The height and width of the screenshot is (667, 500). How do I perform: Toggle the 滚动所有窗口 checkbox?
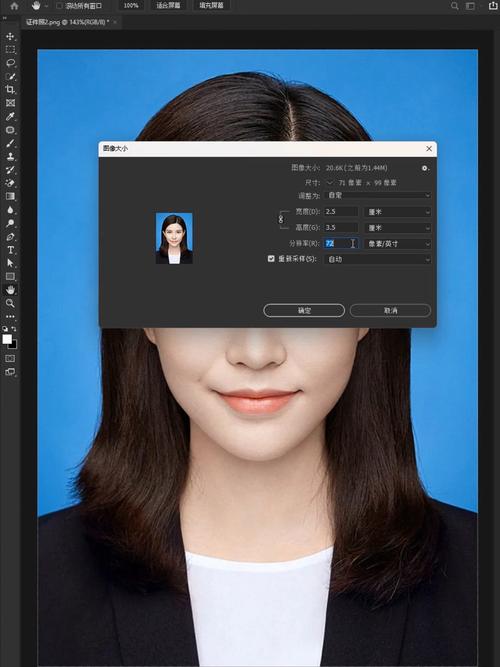click(59, 6)
